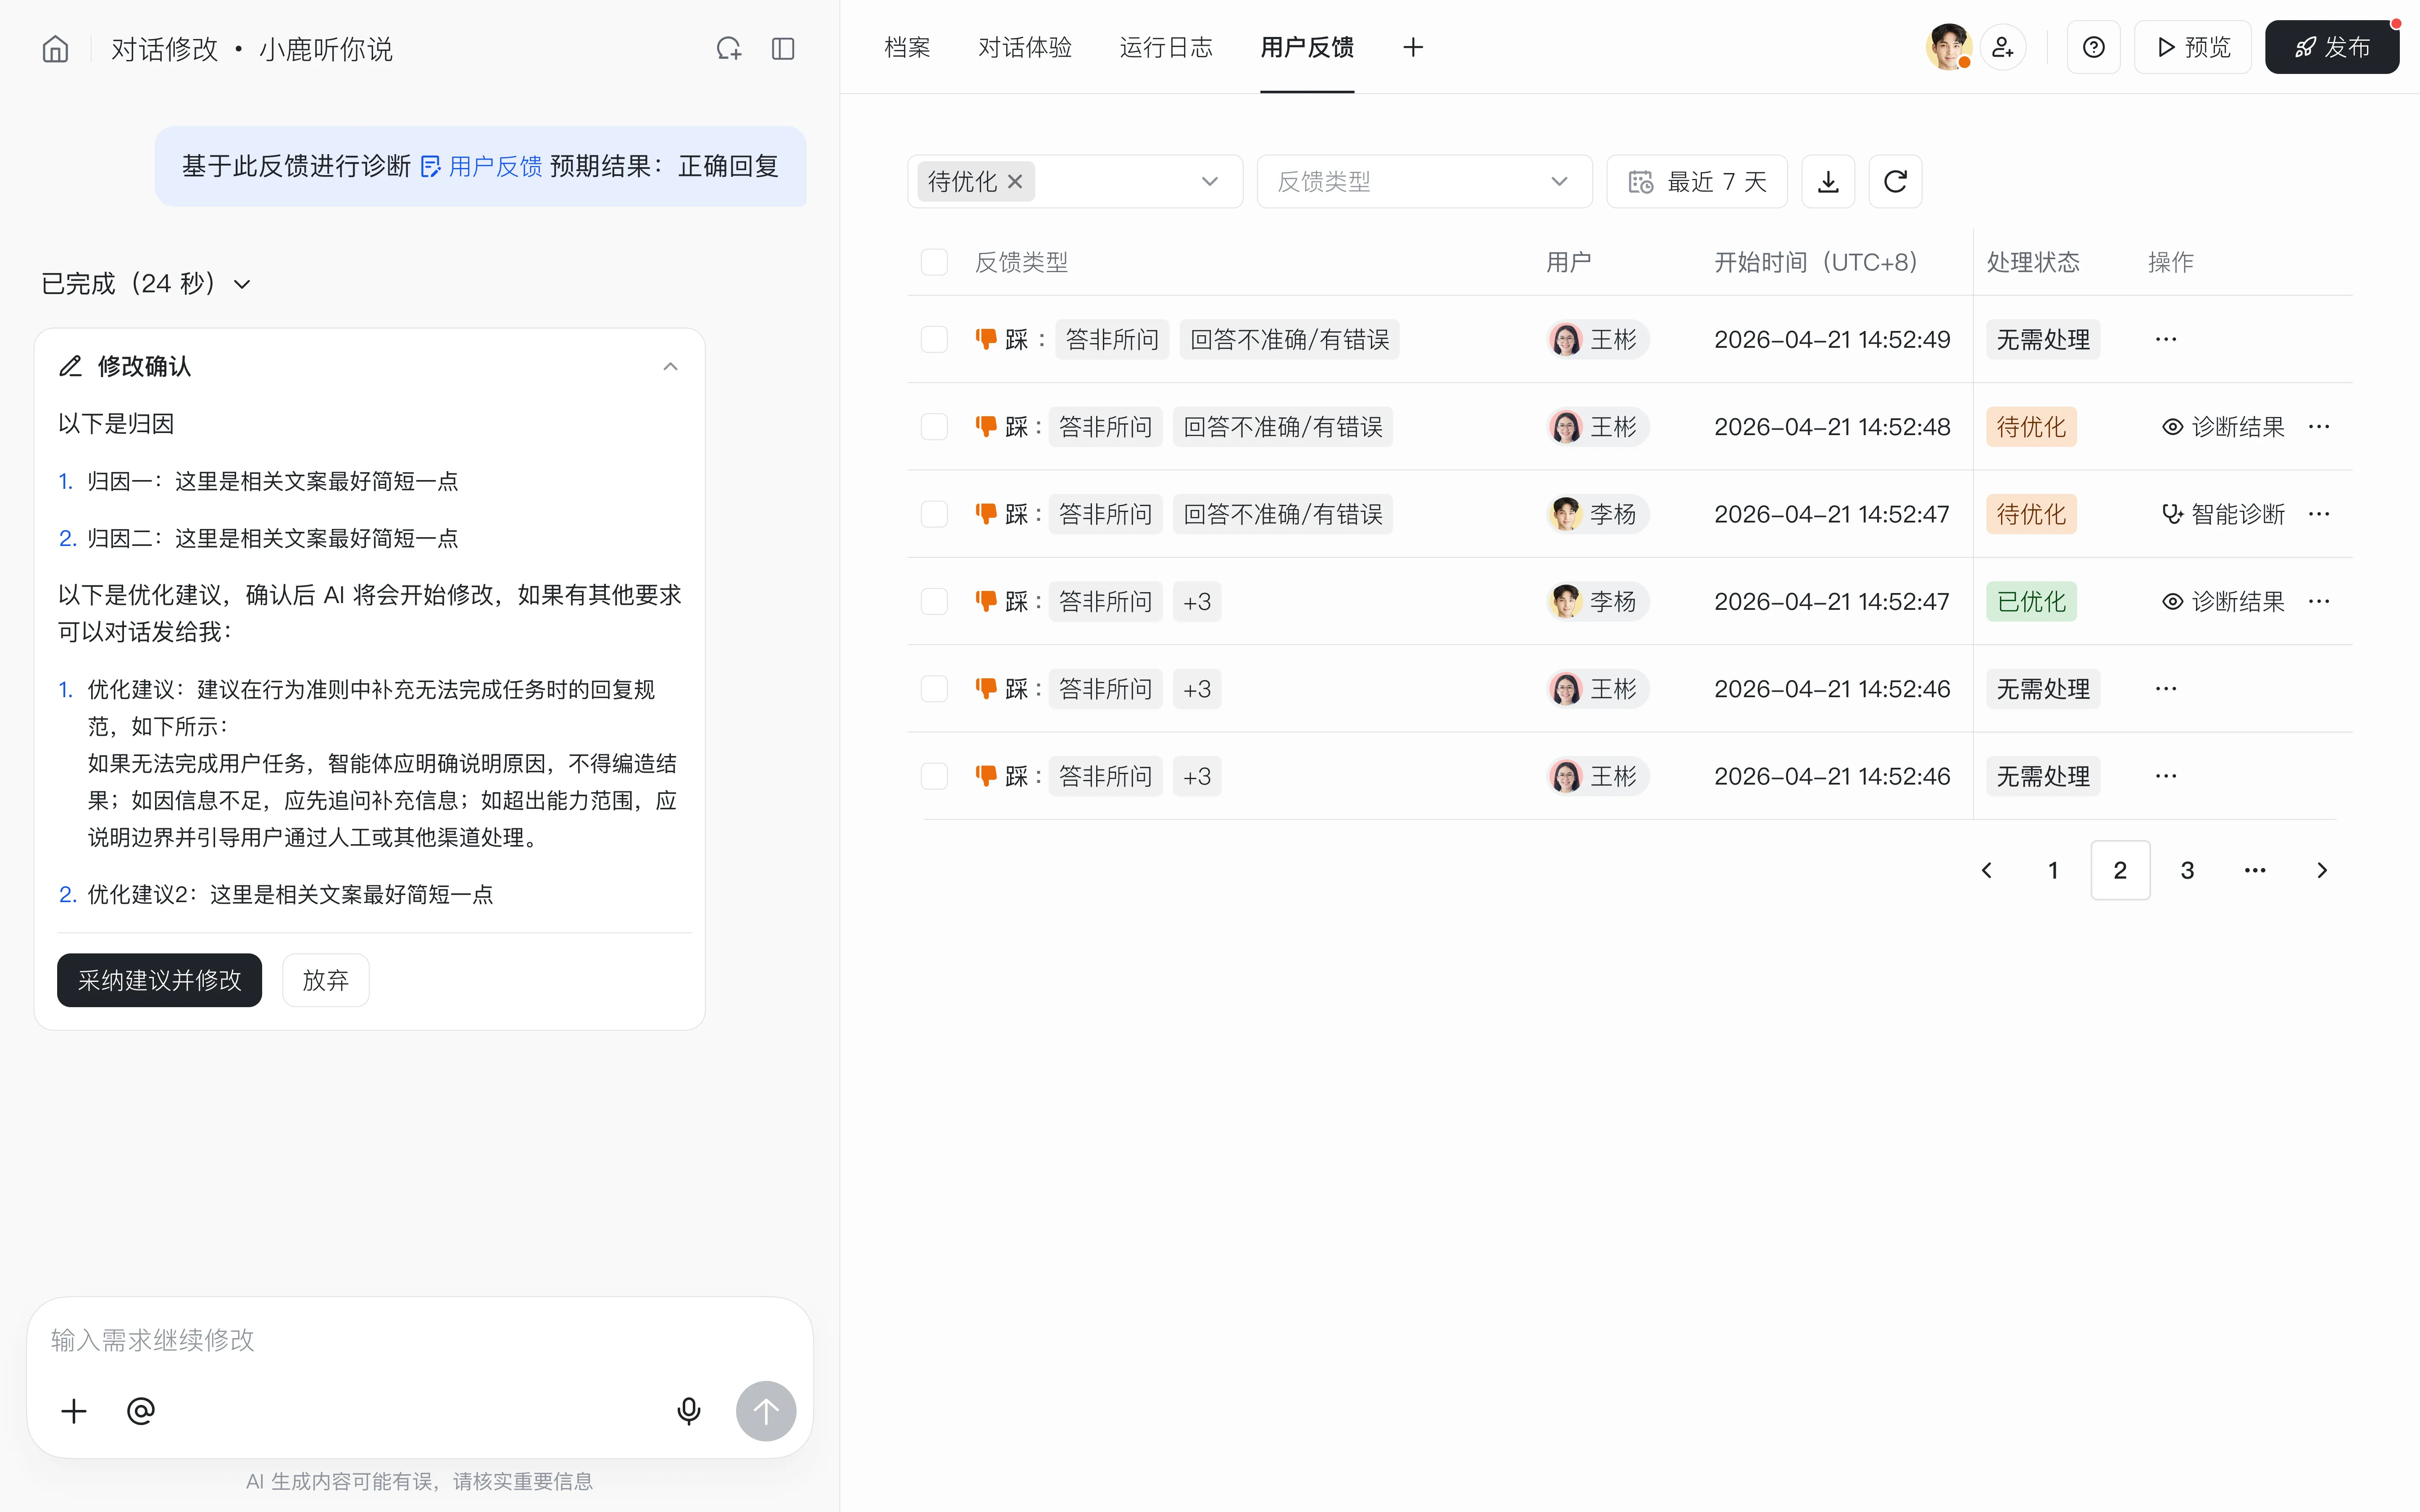This screenshot has width=2420, height=1512.
Task: Add a new tab with plus icon
Action: (x=1413, y=47)
